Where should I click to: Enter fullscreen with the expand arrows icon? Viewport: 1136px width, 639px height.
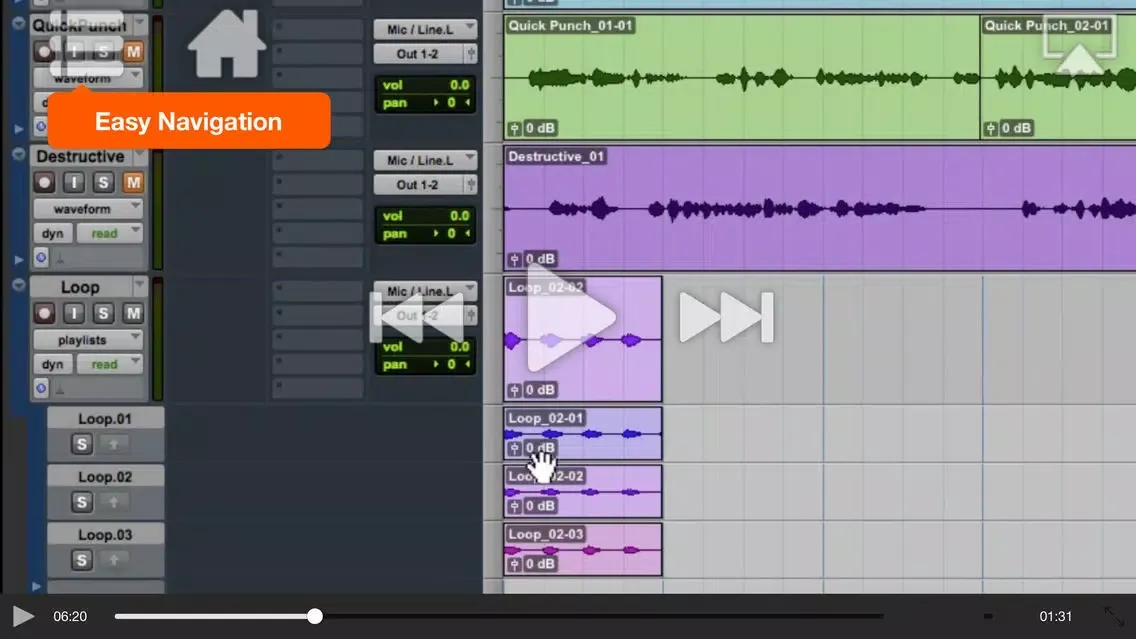(1114, 617)
